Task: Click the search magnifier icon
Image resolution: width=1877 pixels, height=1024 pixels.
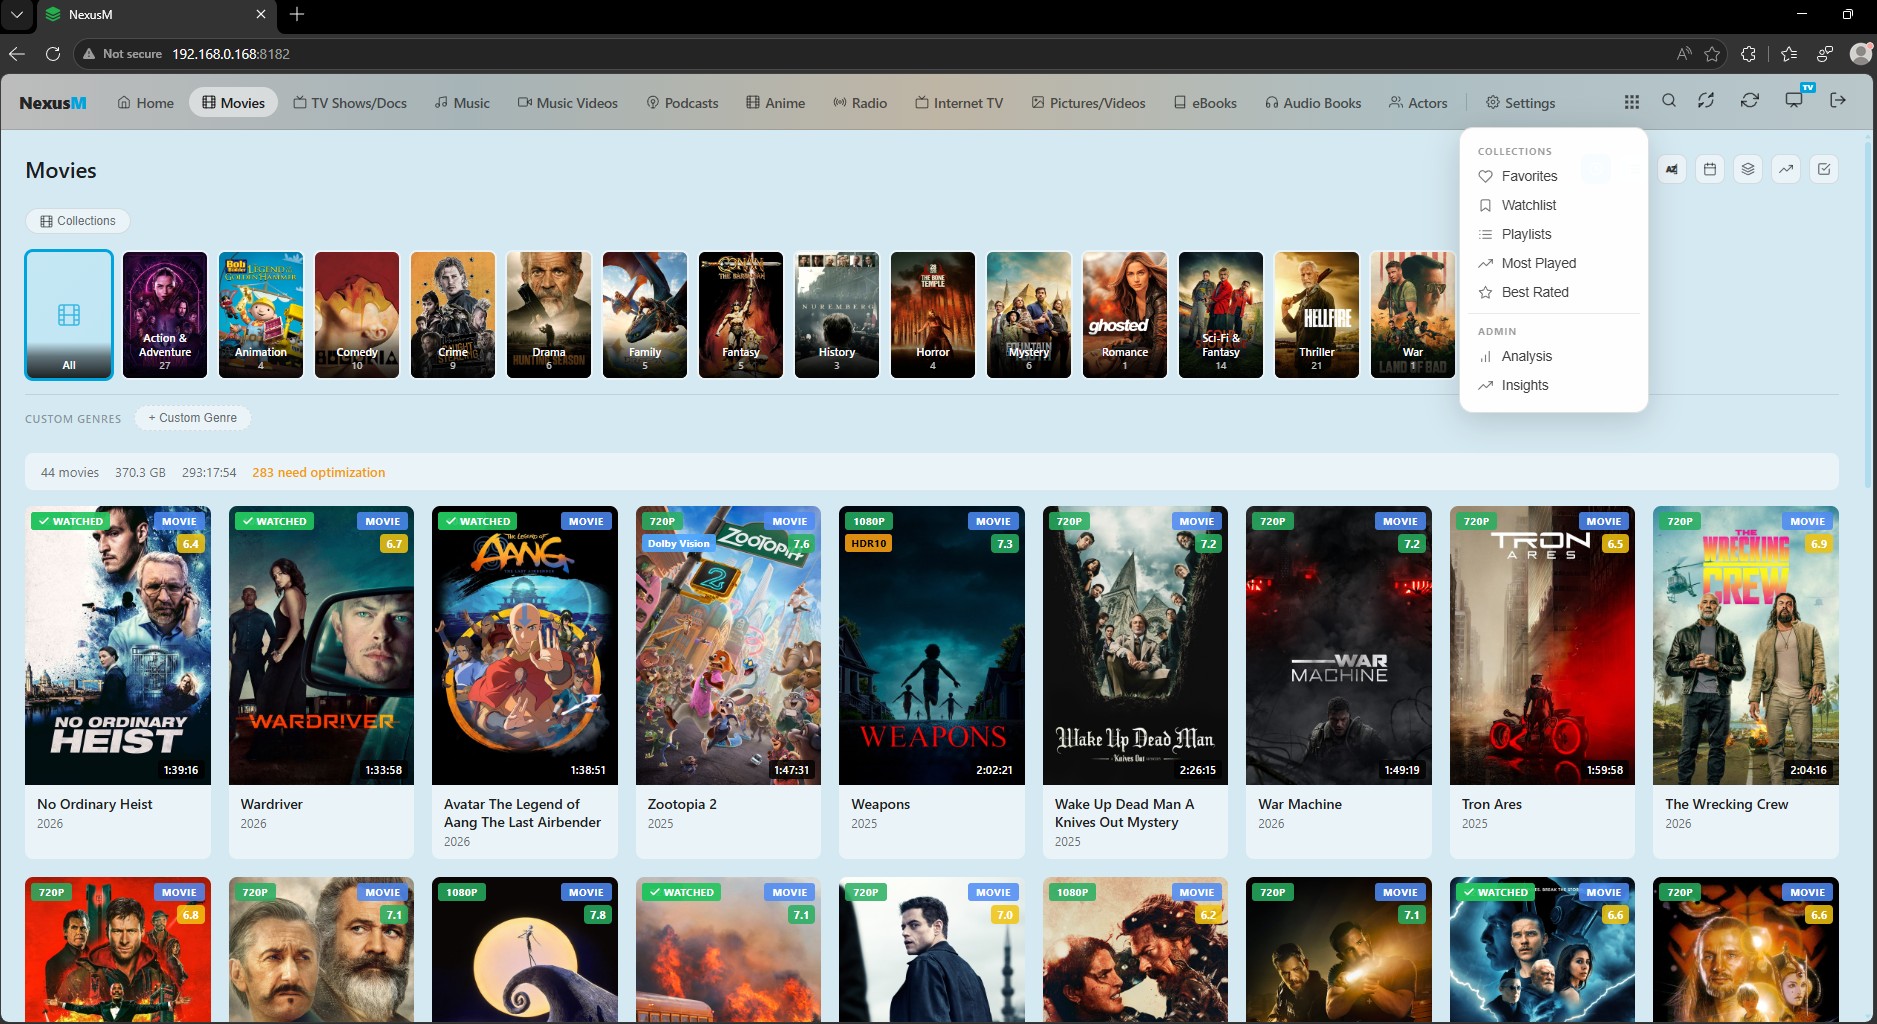Action: [1669, 101]
